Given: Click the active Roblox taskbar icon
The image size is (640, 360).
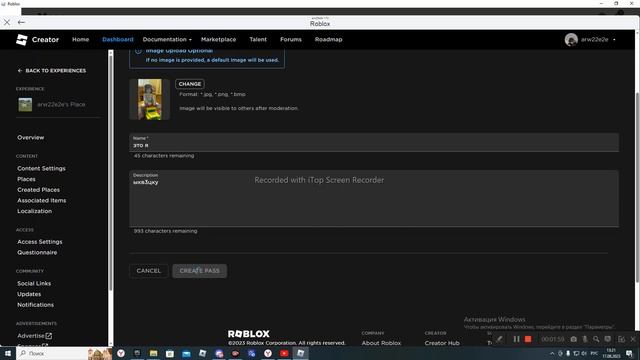Looking at the screenshot, I should 301,353.
